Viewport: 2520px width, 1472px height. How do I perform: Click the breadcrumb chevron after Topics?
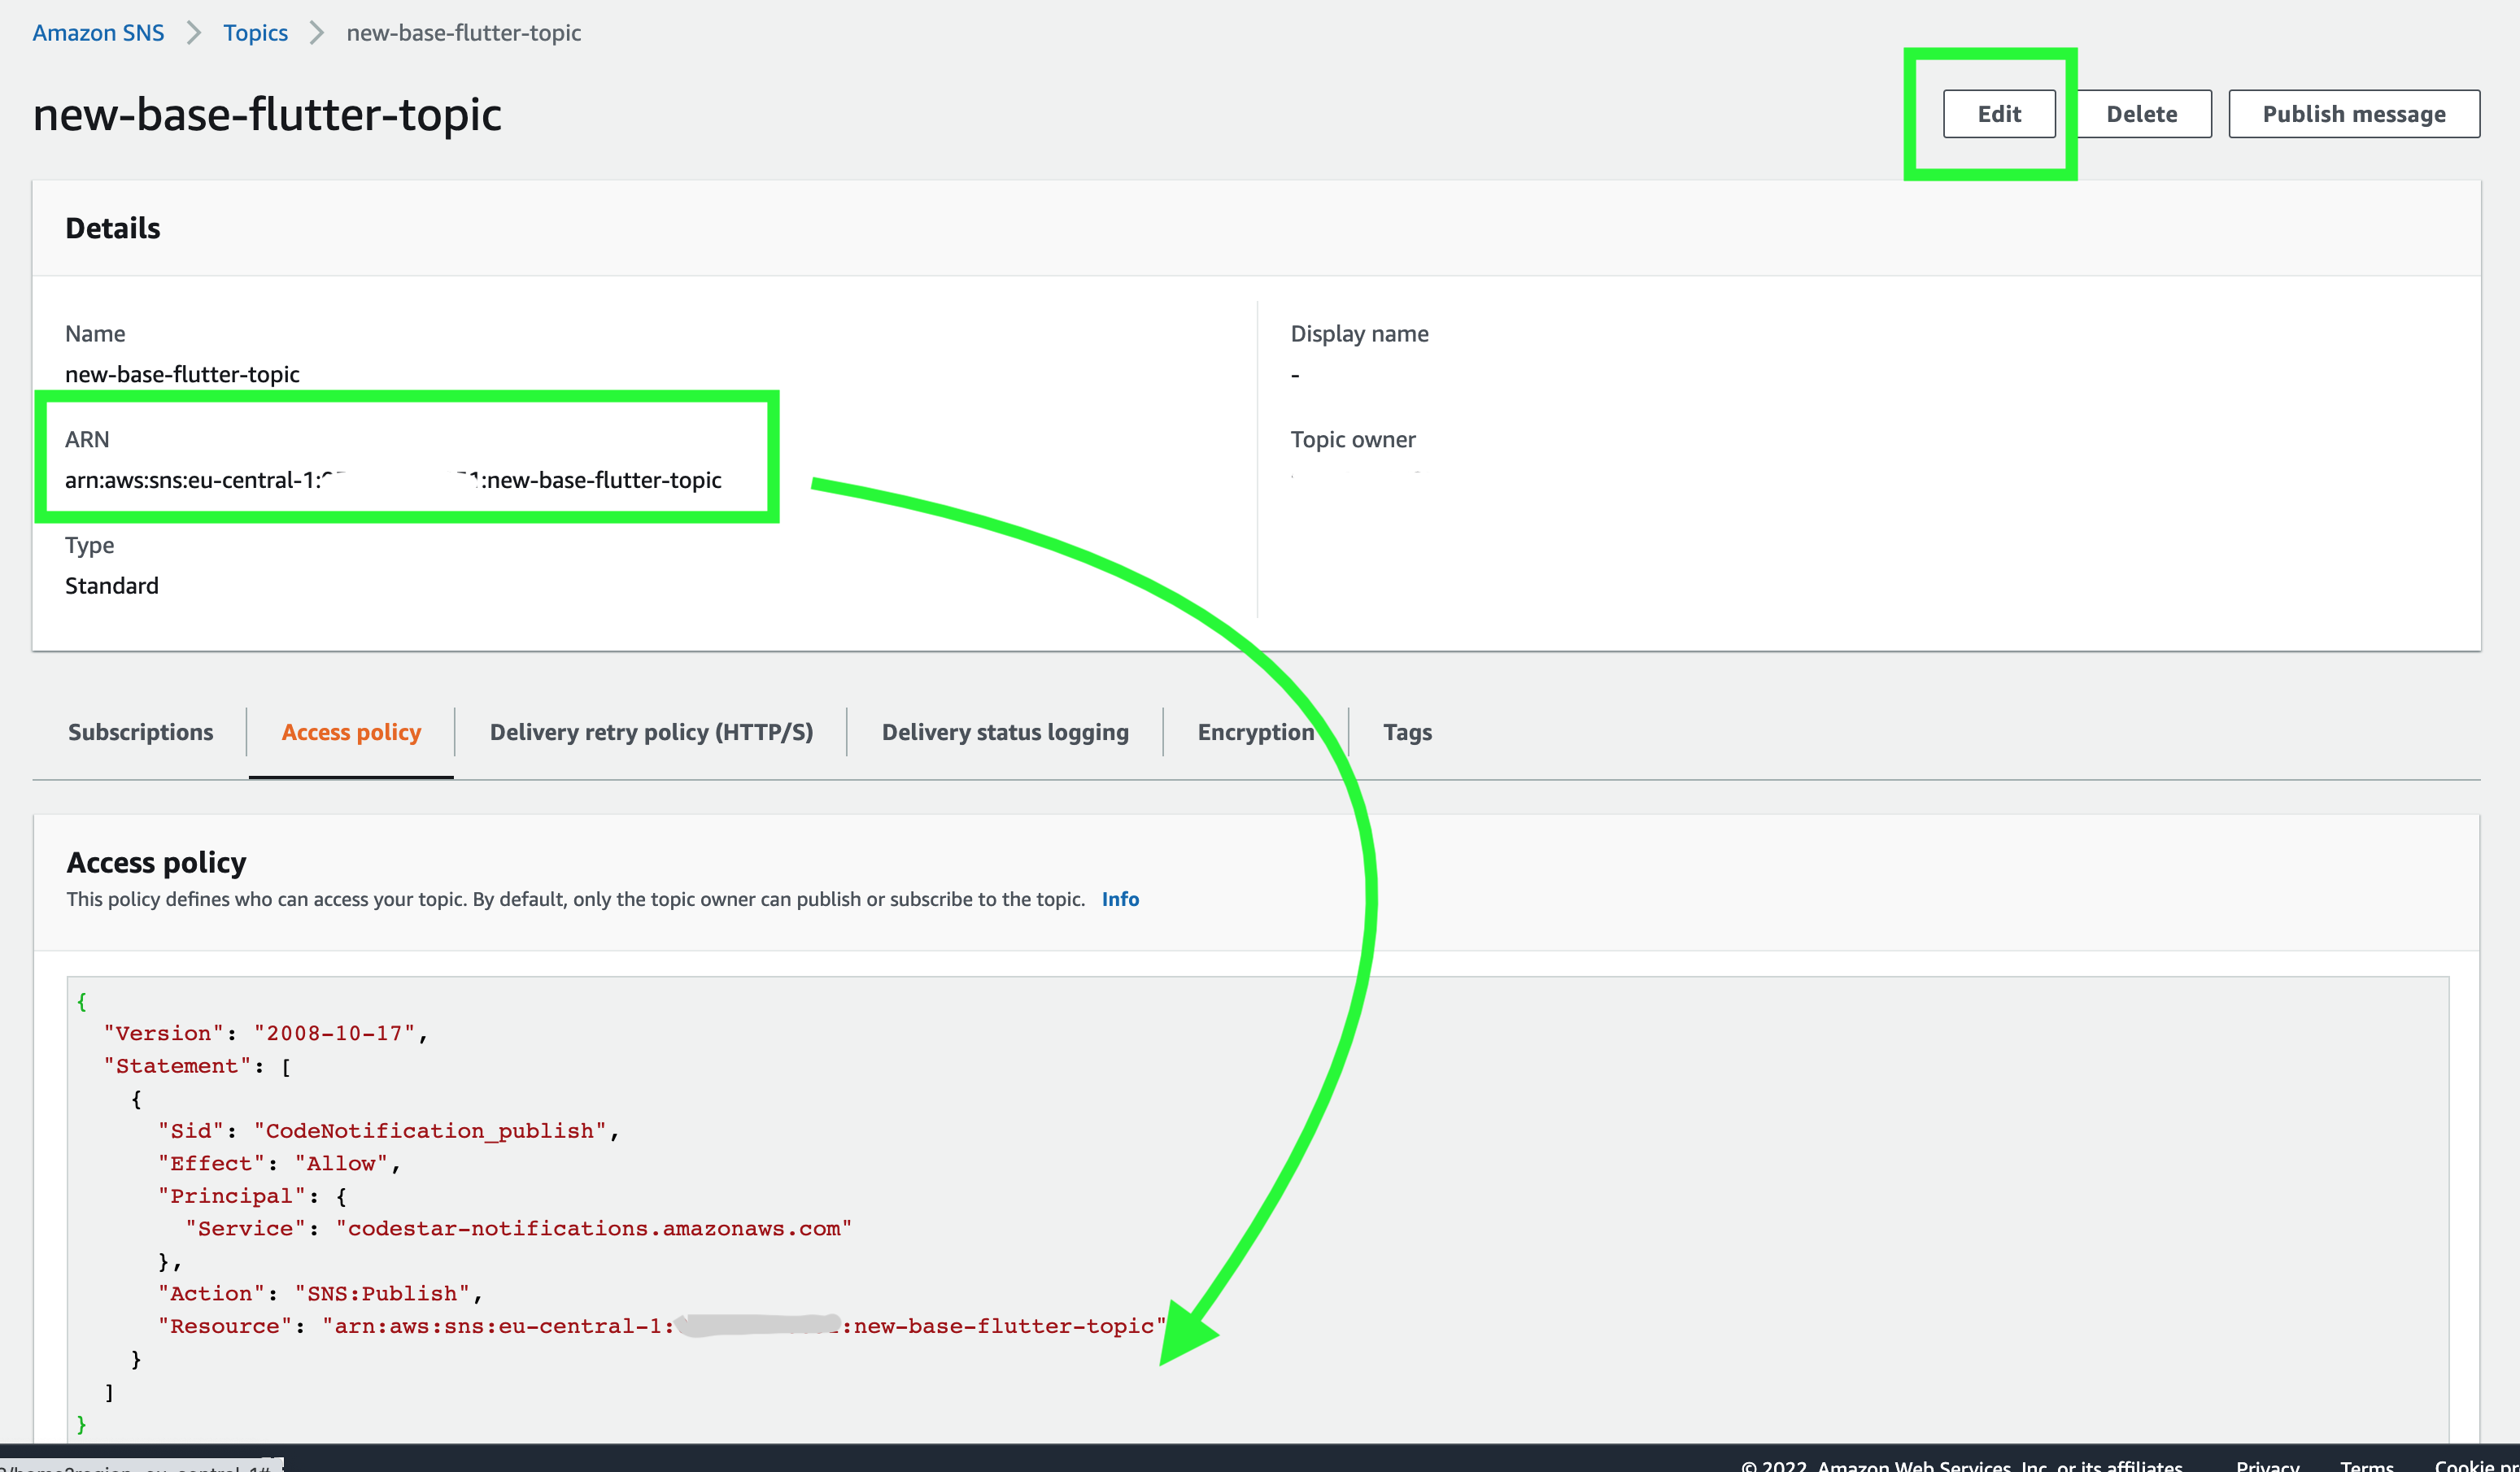pos(317,33)
